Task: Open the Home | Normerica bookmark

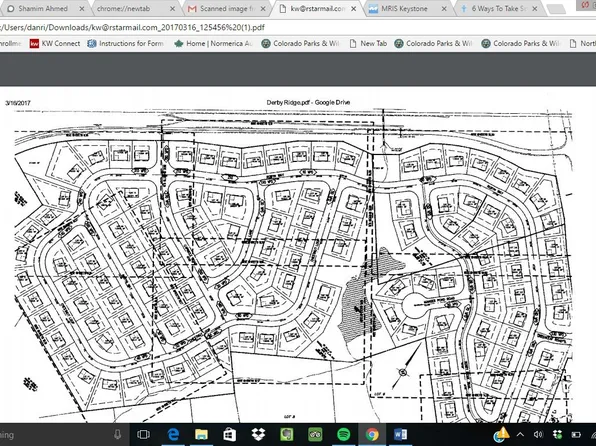Action: tap(214, 43)
